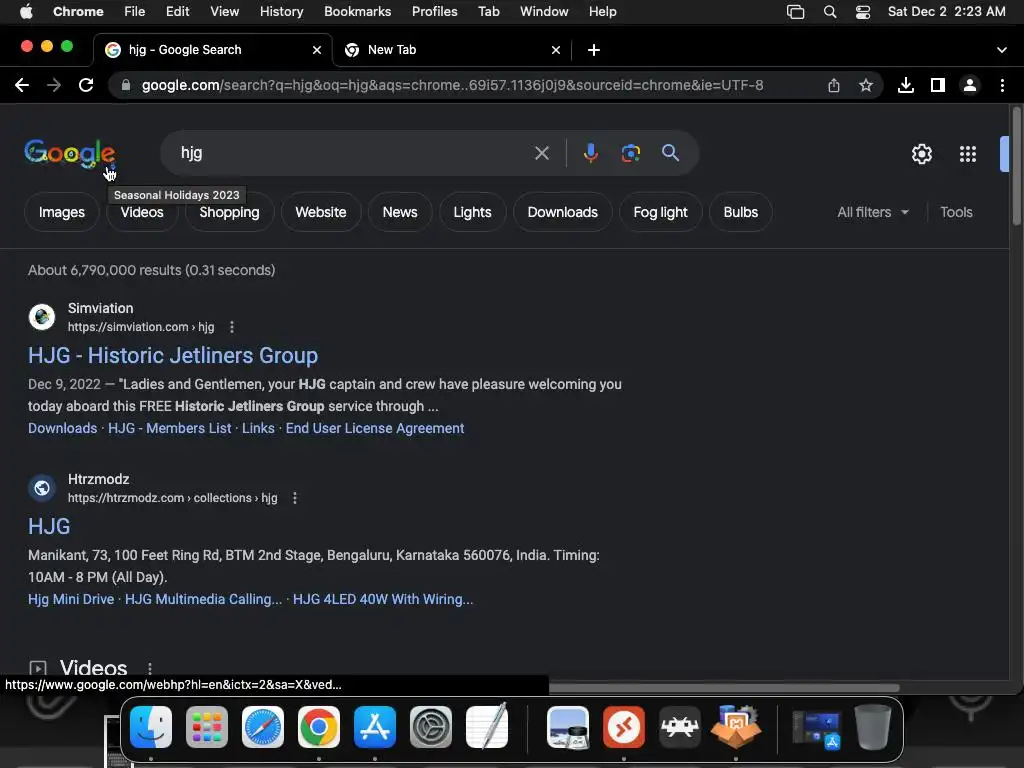Select the Downloads filter chip
The width and height of the screenshot is (1024, 768).
click(562, 212)
